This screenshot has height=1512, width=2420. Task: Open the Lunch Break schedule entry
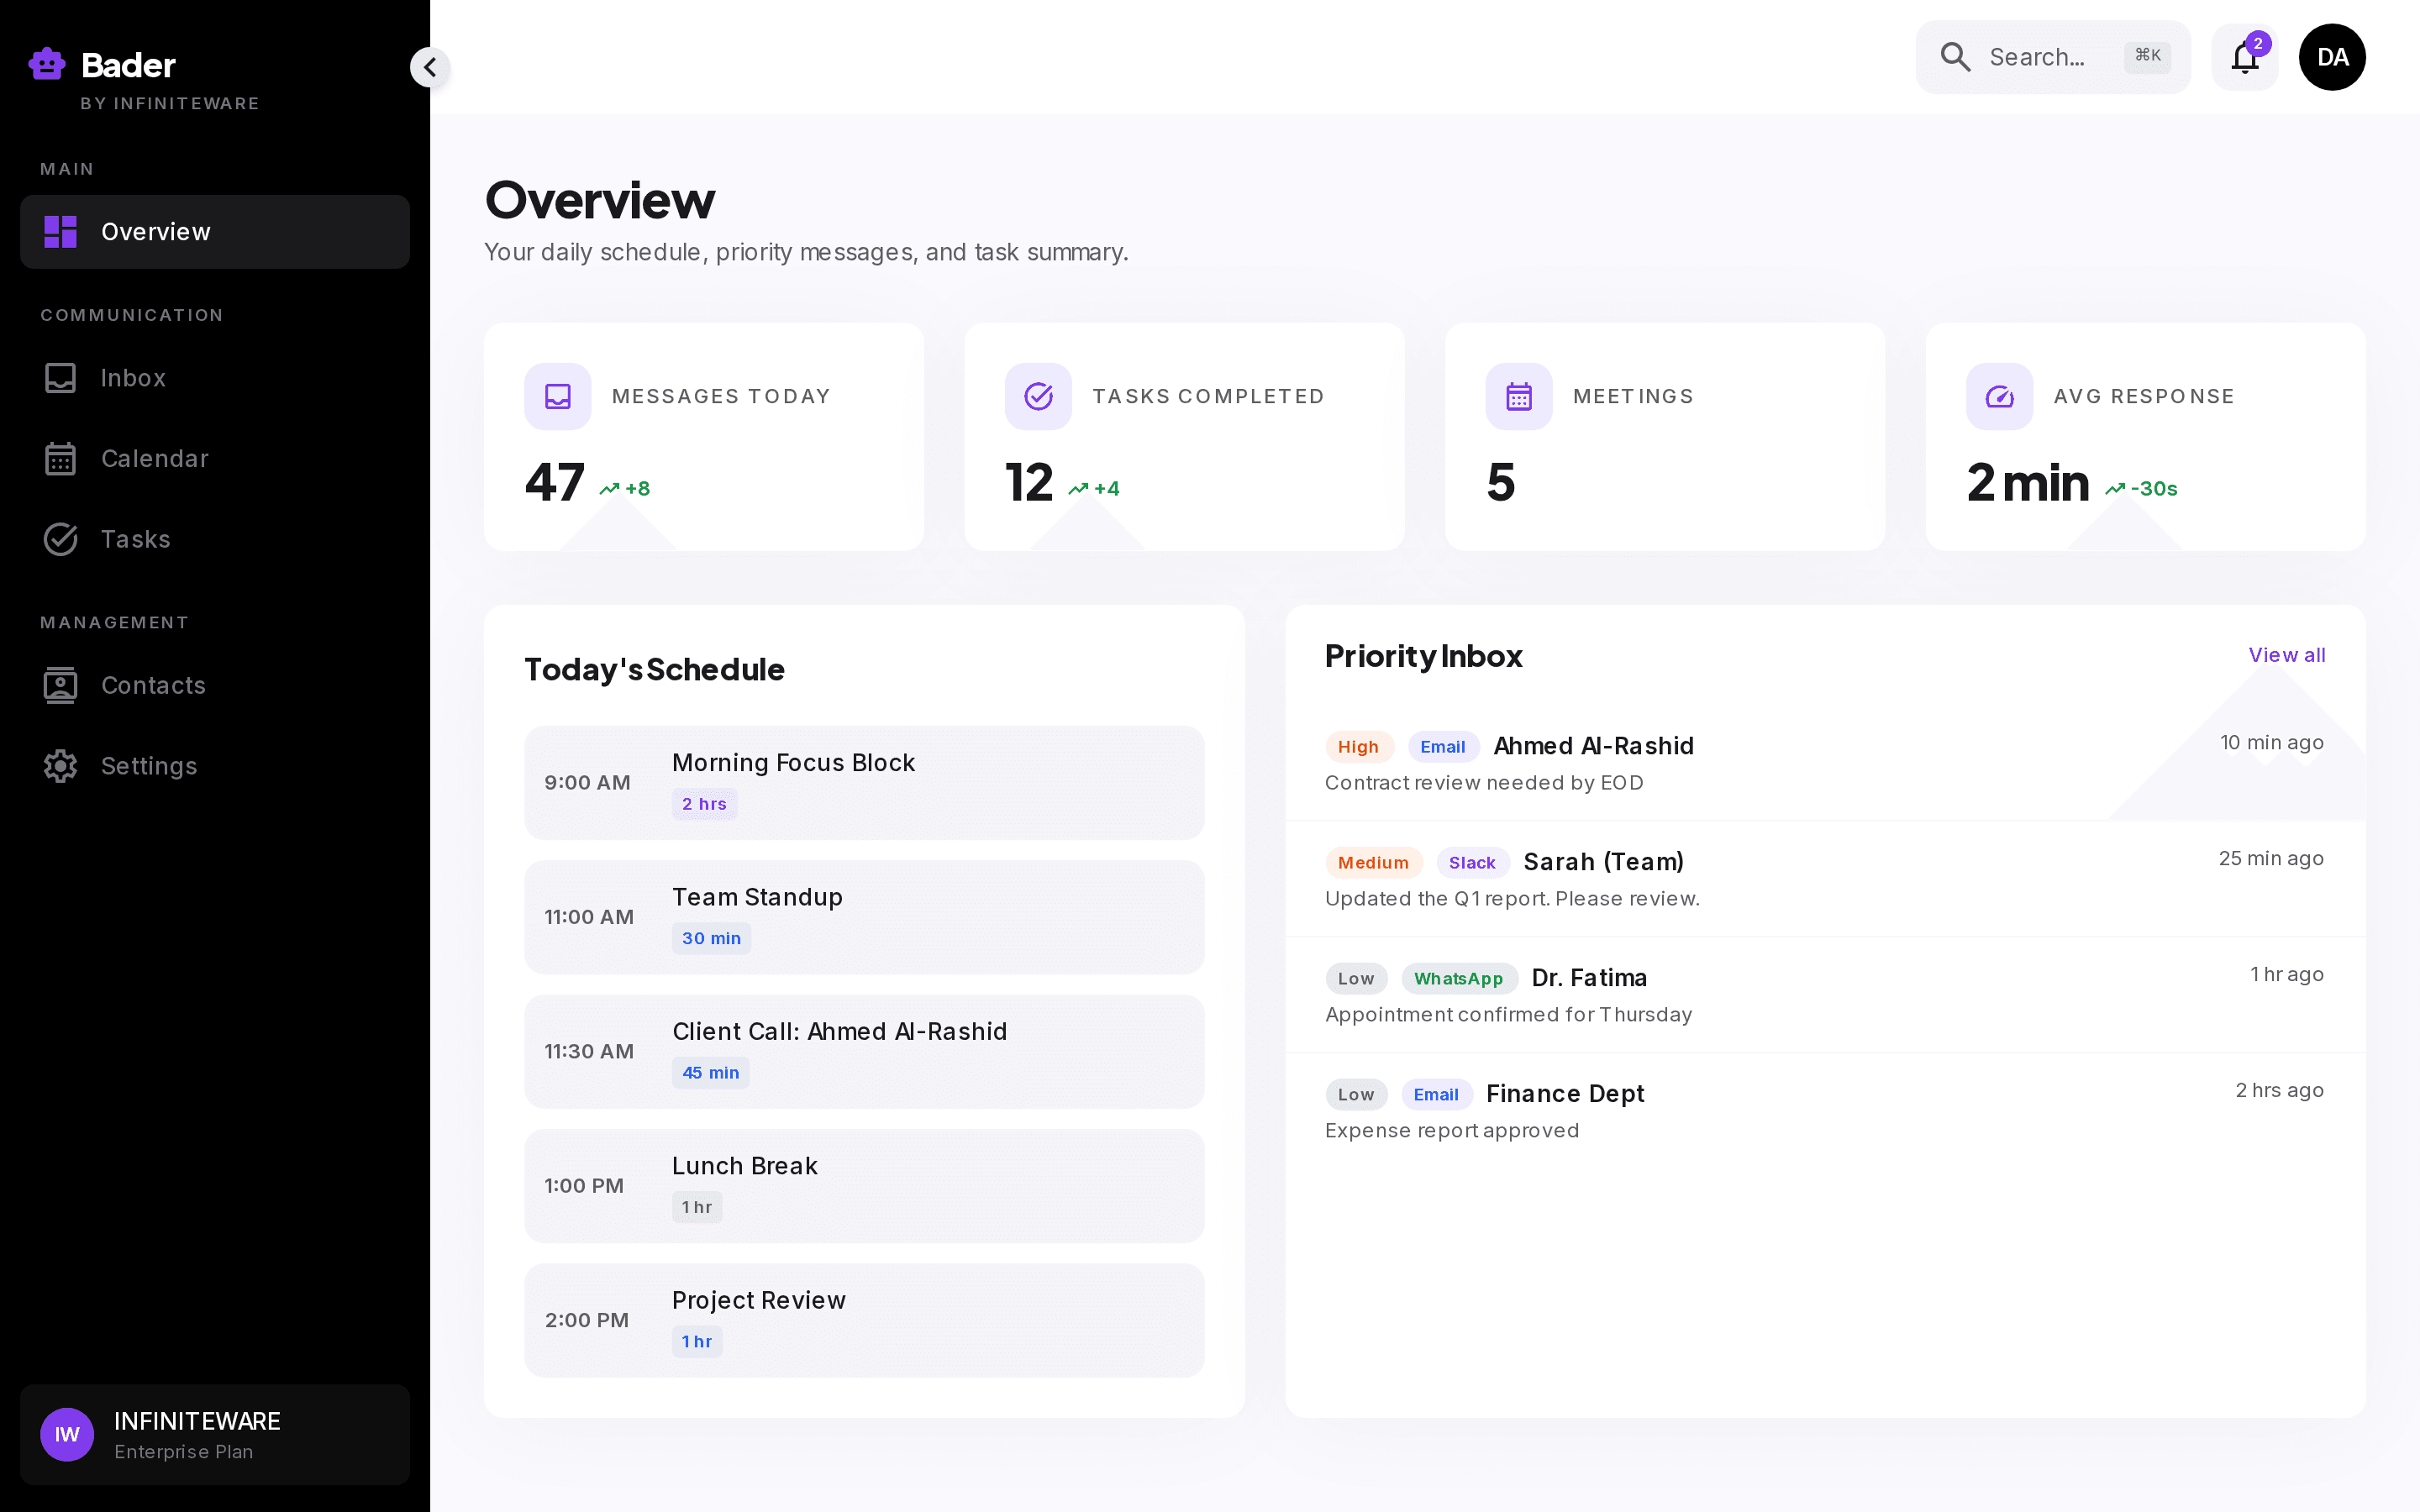(x=864, y=1186)
